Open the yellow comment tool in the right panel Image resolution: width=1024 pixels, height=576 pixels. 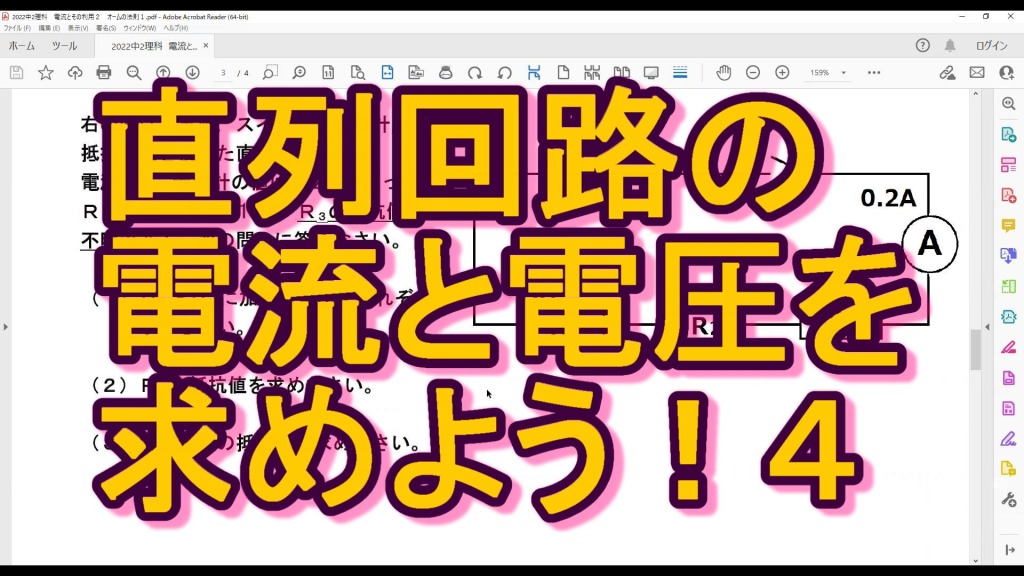click(1008, 225)
